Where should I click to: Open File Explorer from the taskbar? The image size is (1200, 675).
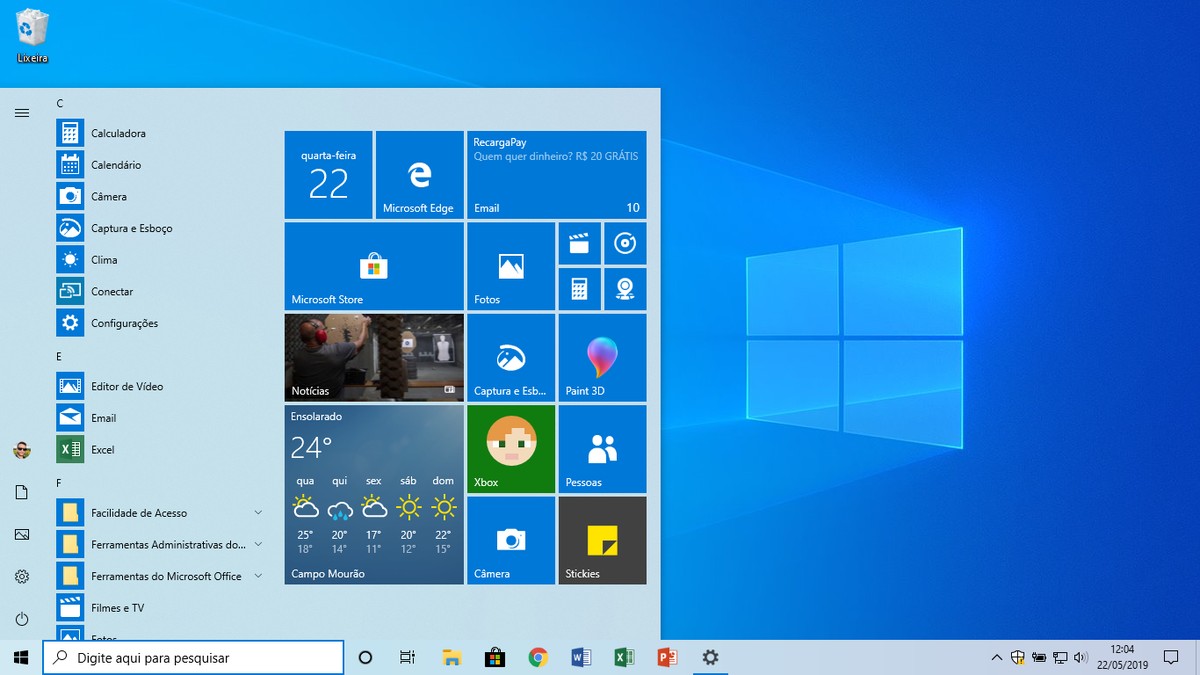[x=452, y=657]
